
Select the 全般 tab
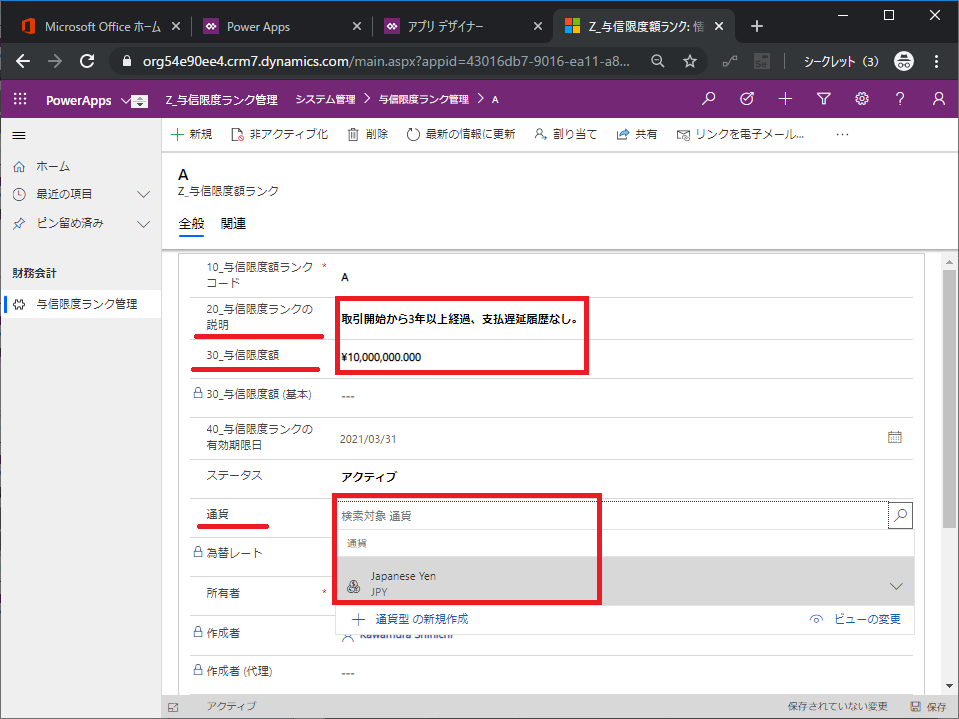[x=191, y=224]
